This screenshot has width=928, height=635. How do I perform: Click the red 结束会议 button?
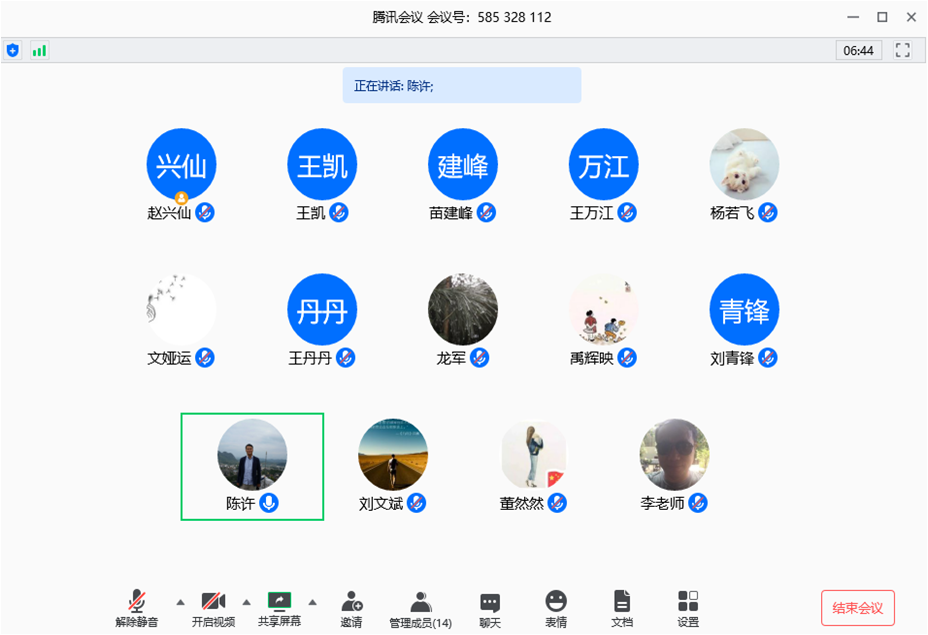click(x=858, y=608)
